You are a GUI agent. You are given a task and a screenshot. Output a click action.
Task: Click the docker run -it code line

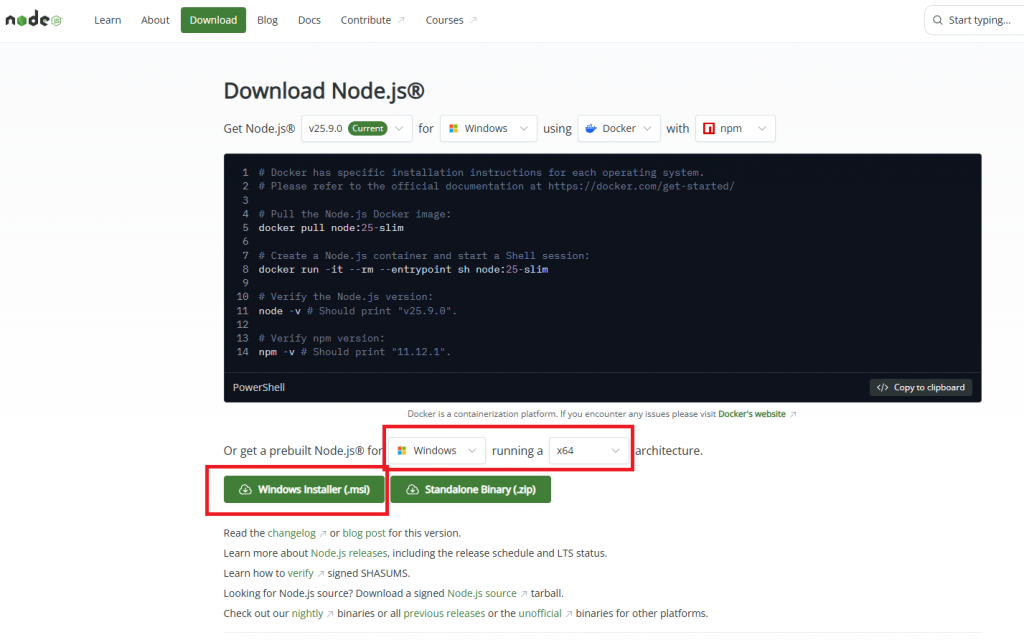click(403, 269)
